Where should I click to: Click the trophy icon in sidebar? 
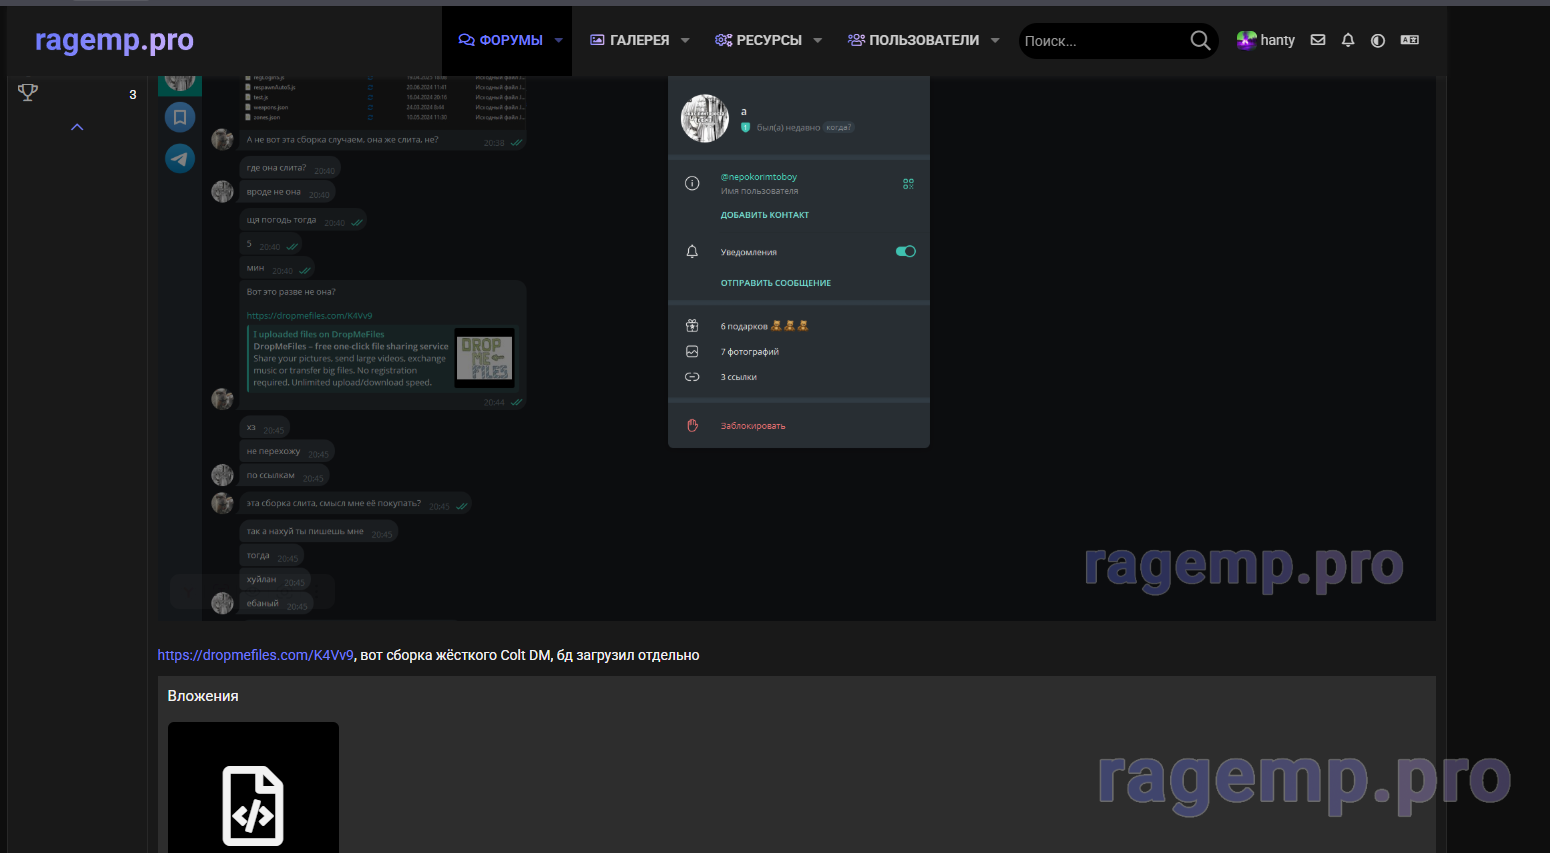[x=28, y=93]
